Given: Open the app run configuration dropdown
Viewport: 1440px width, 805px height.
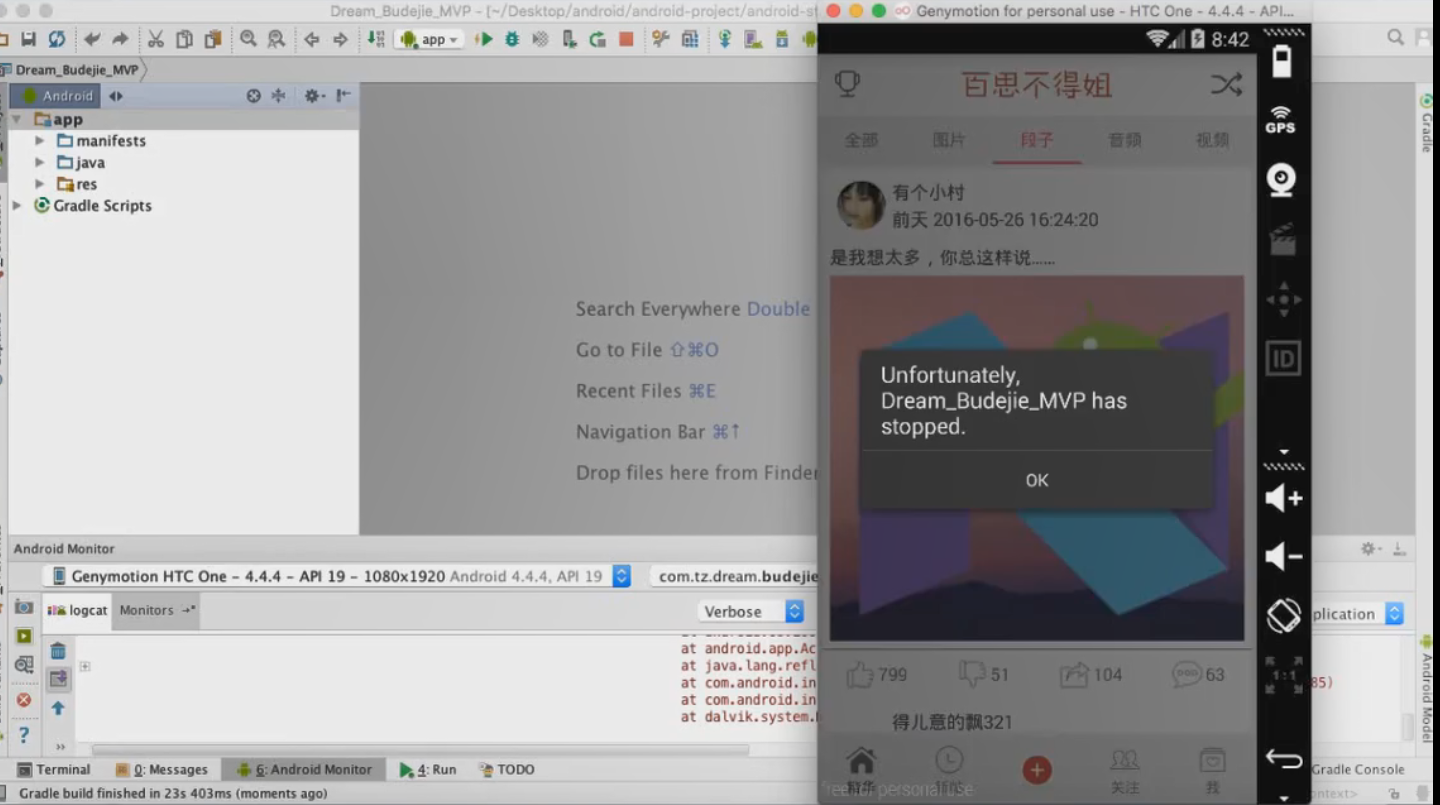Looking at the screenshot, I should click(429, 39).
